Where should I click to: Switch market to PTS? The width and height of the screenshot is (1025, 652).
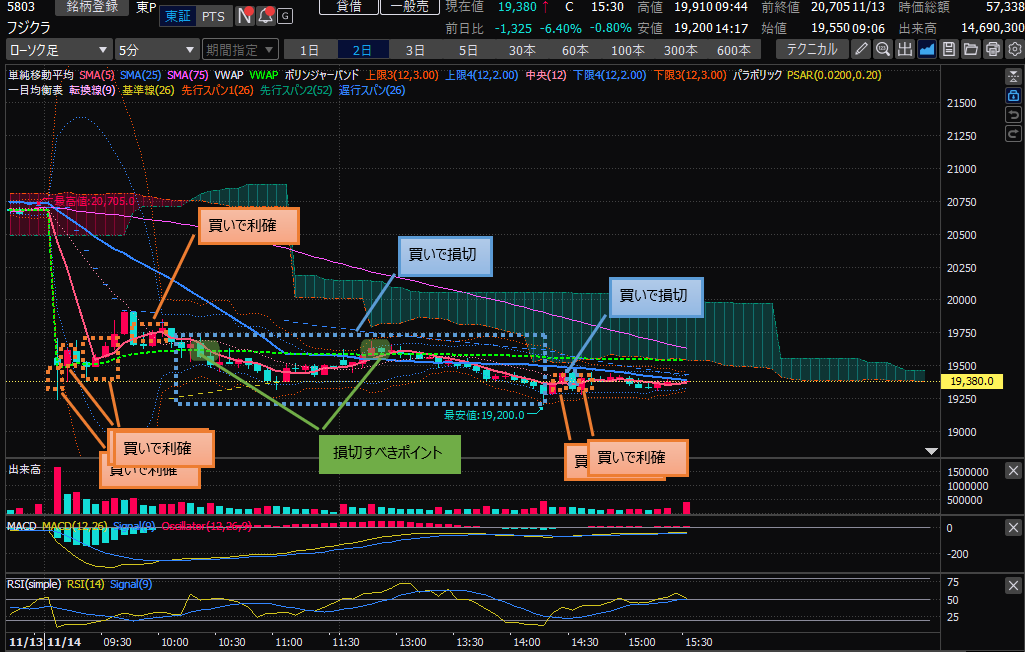point(212,16)
